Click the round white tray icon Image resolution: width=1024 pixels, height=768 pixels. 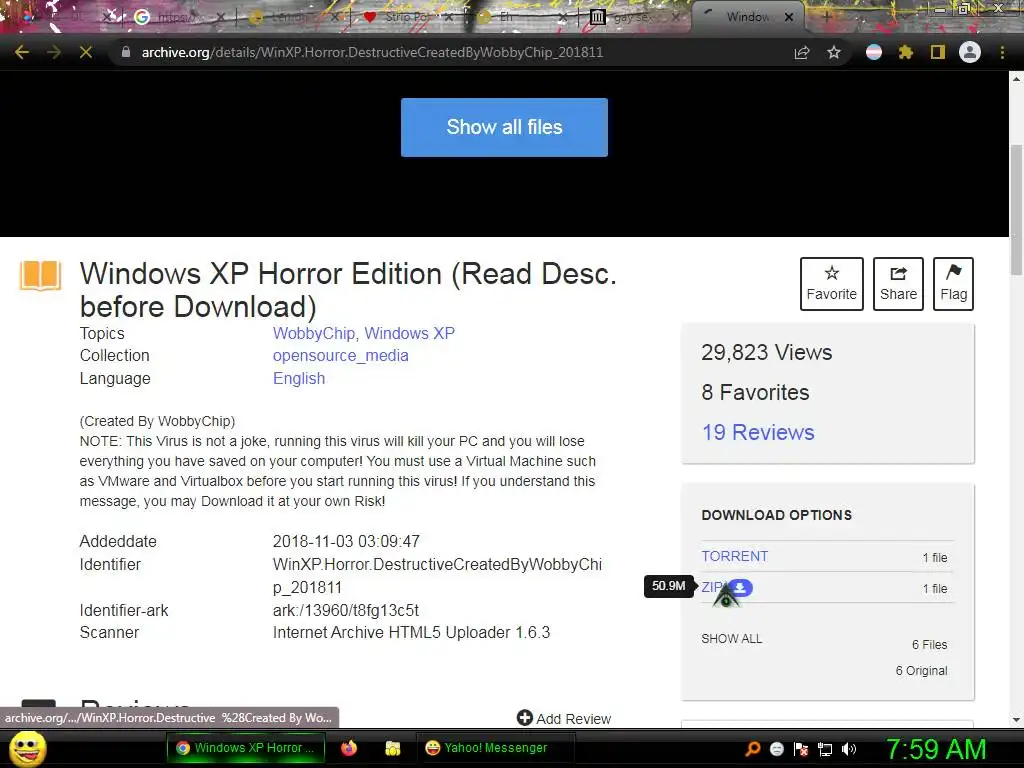(x=776, y=749)
